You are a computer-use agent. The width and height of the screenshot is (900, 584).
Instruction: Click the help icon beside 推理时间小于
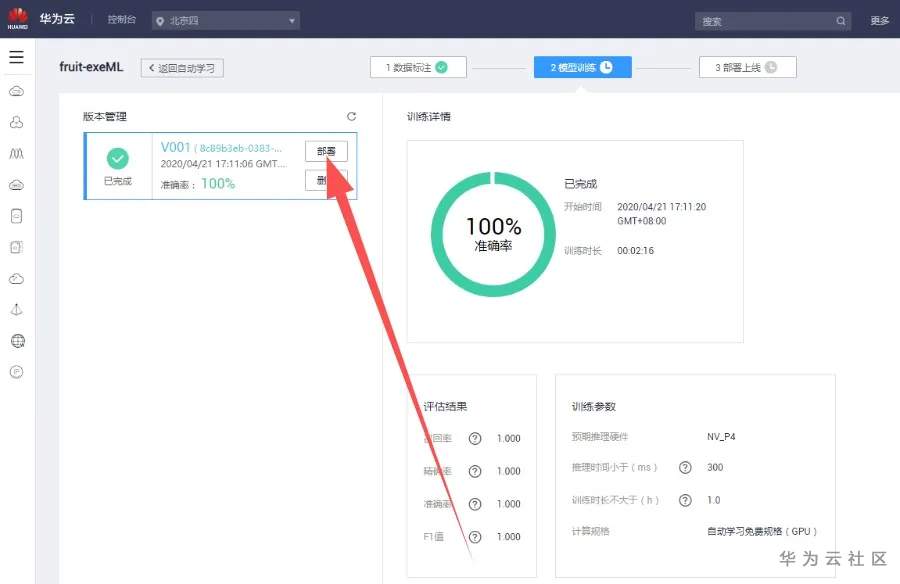click(x=685, y=467)
